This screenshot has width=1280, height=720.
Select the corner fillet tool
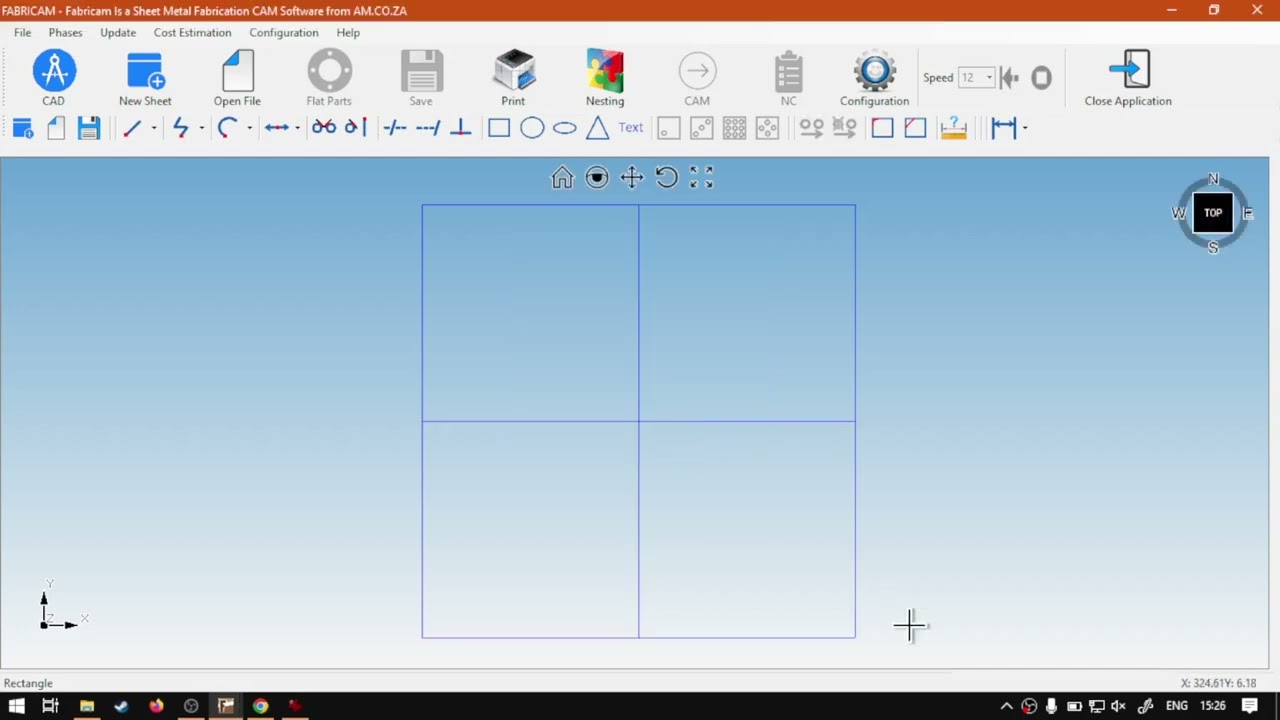click(x=882, y=128)
